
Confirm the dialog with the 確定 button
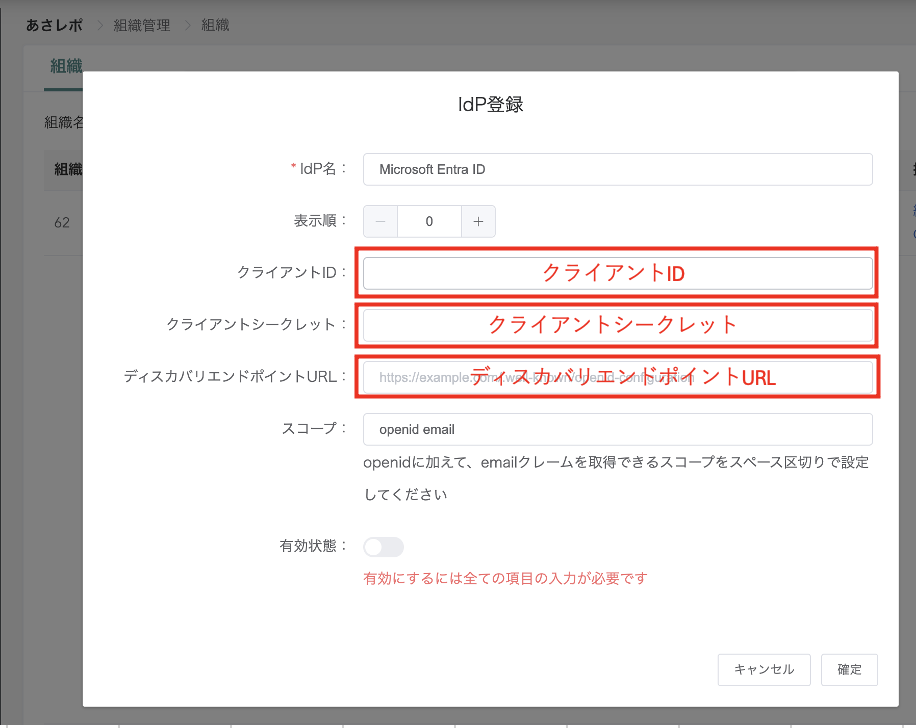(x=849, y=670)
